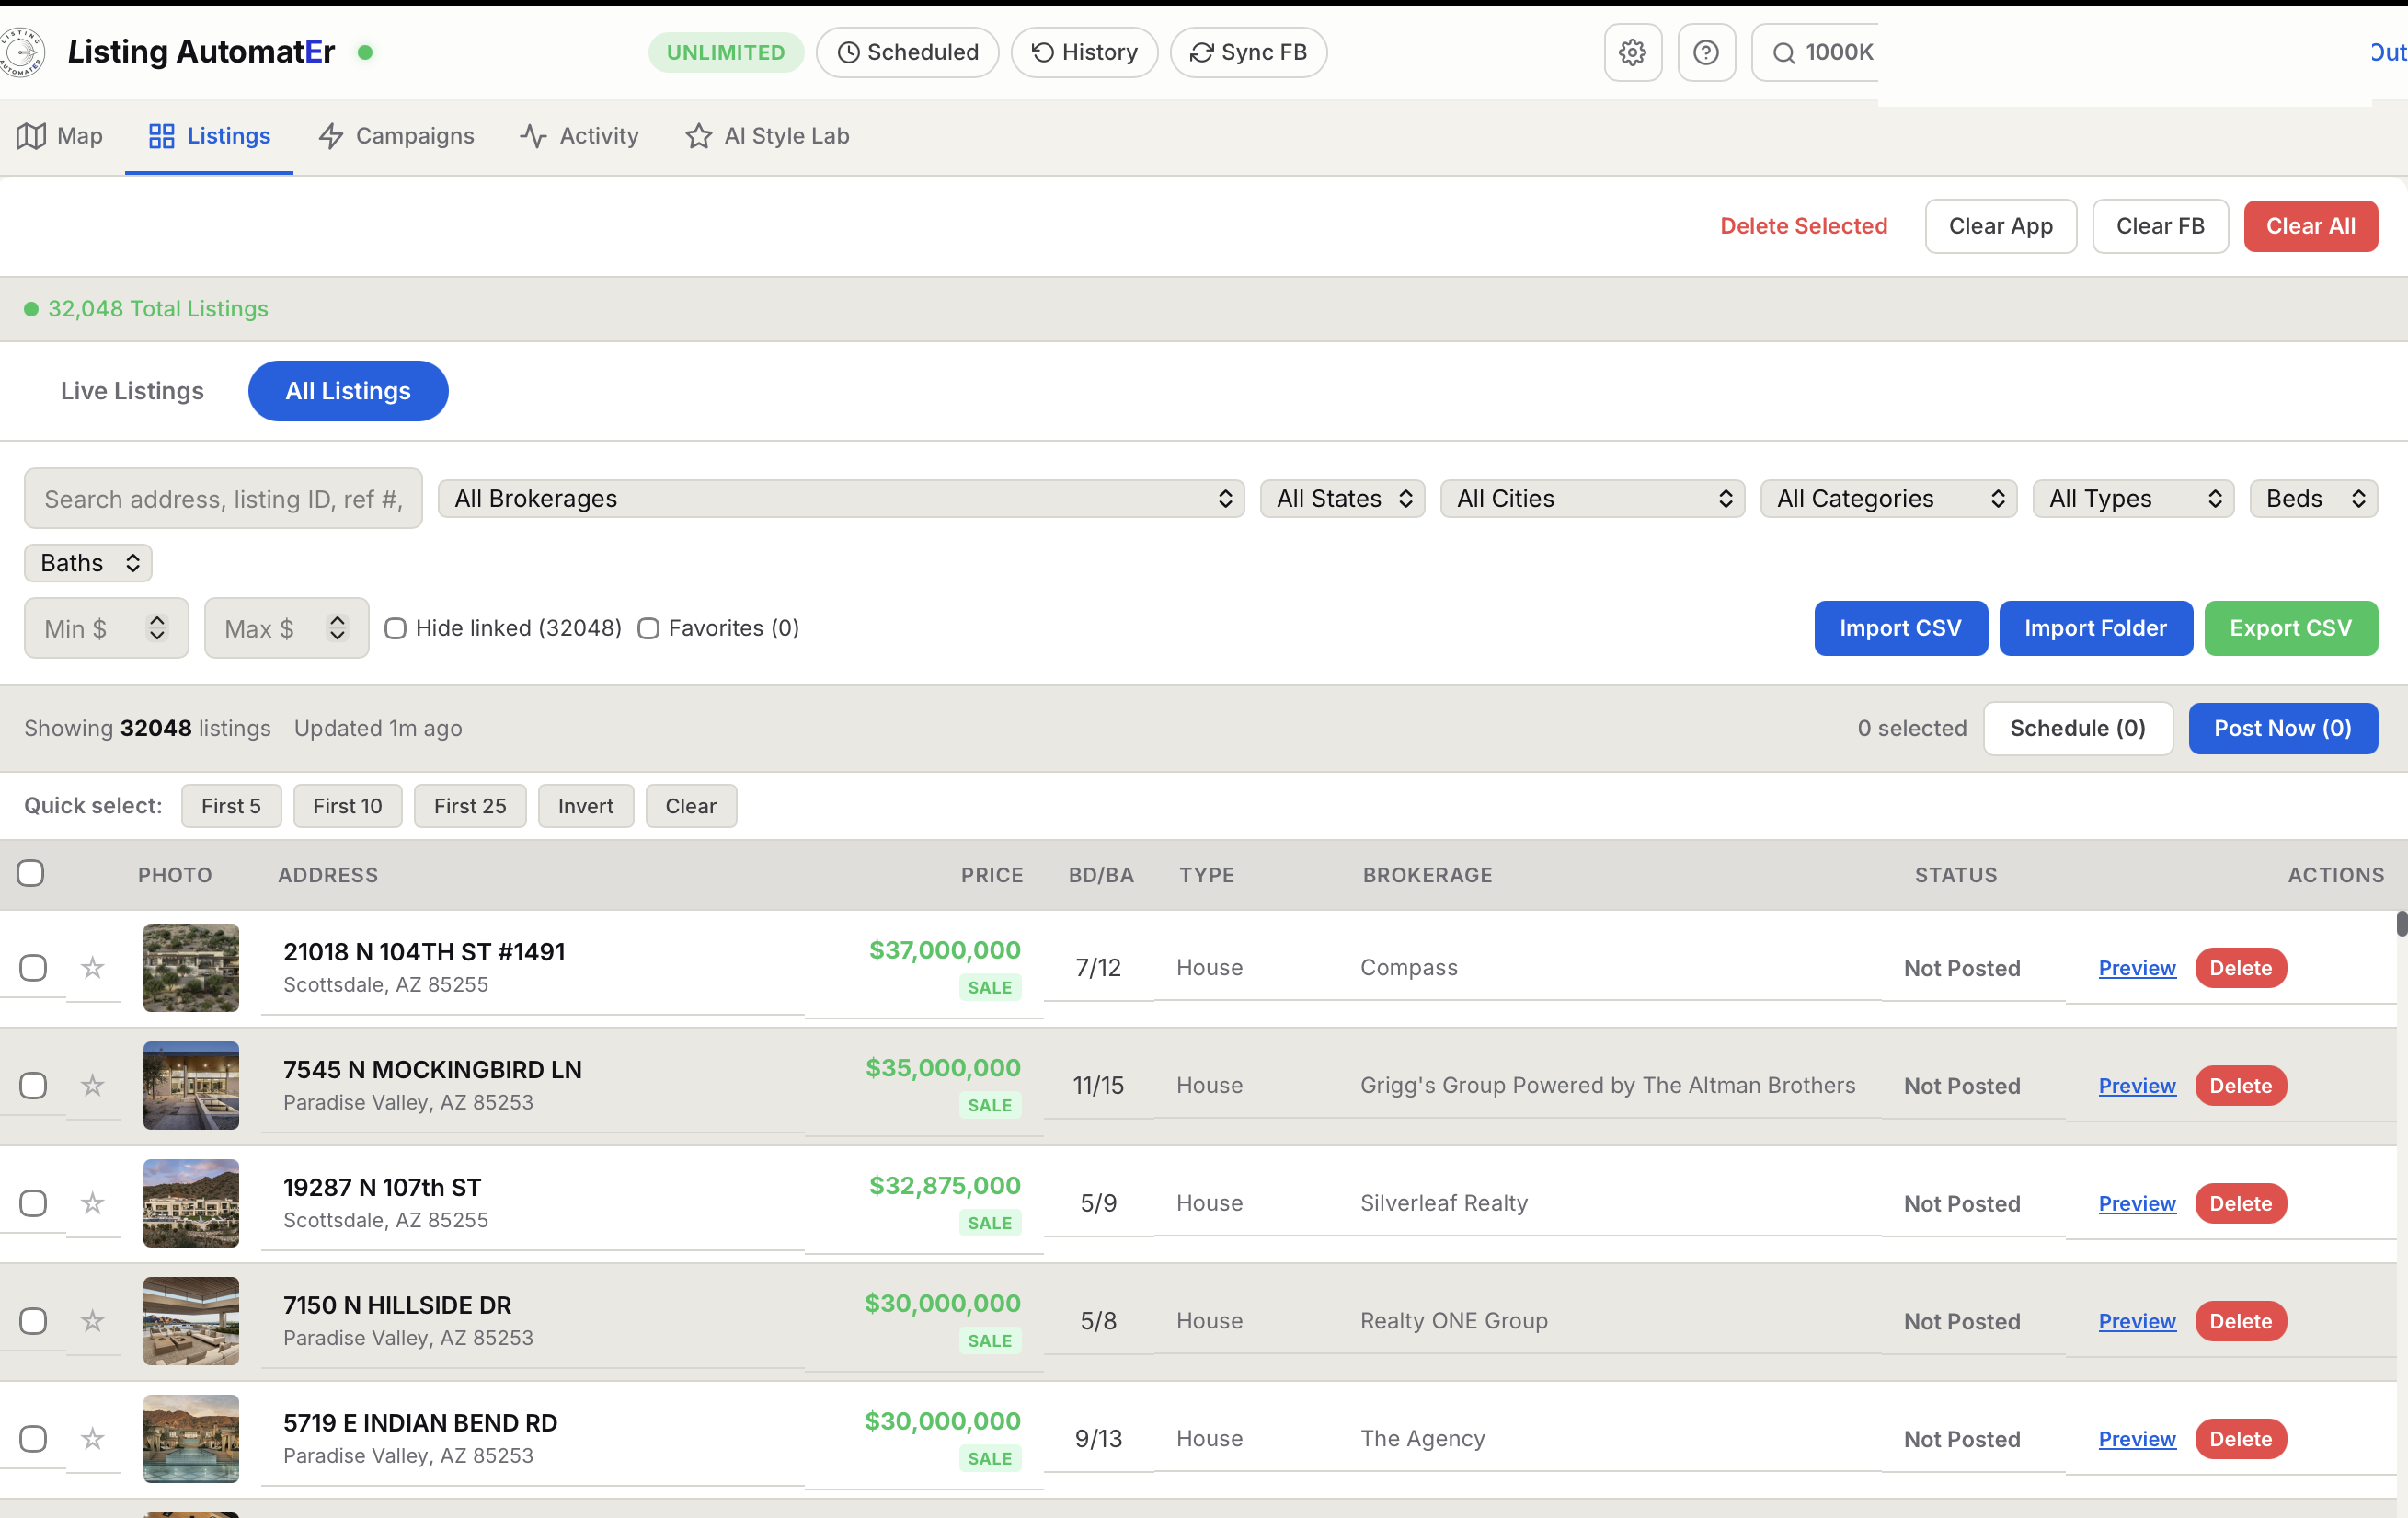
Task: Open the Scheduled posts panel
Action: pos(906,52)
